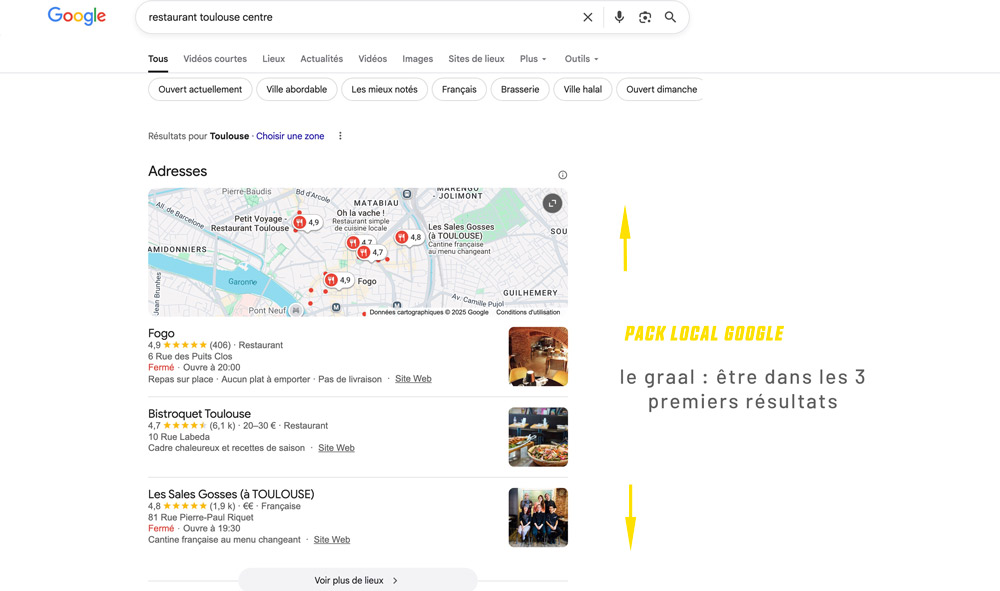Open the Les Sales Gosses photo thumbnail
This screenshot has width=1000, height=591.
pos(537,517)
